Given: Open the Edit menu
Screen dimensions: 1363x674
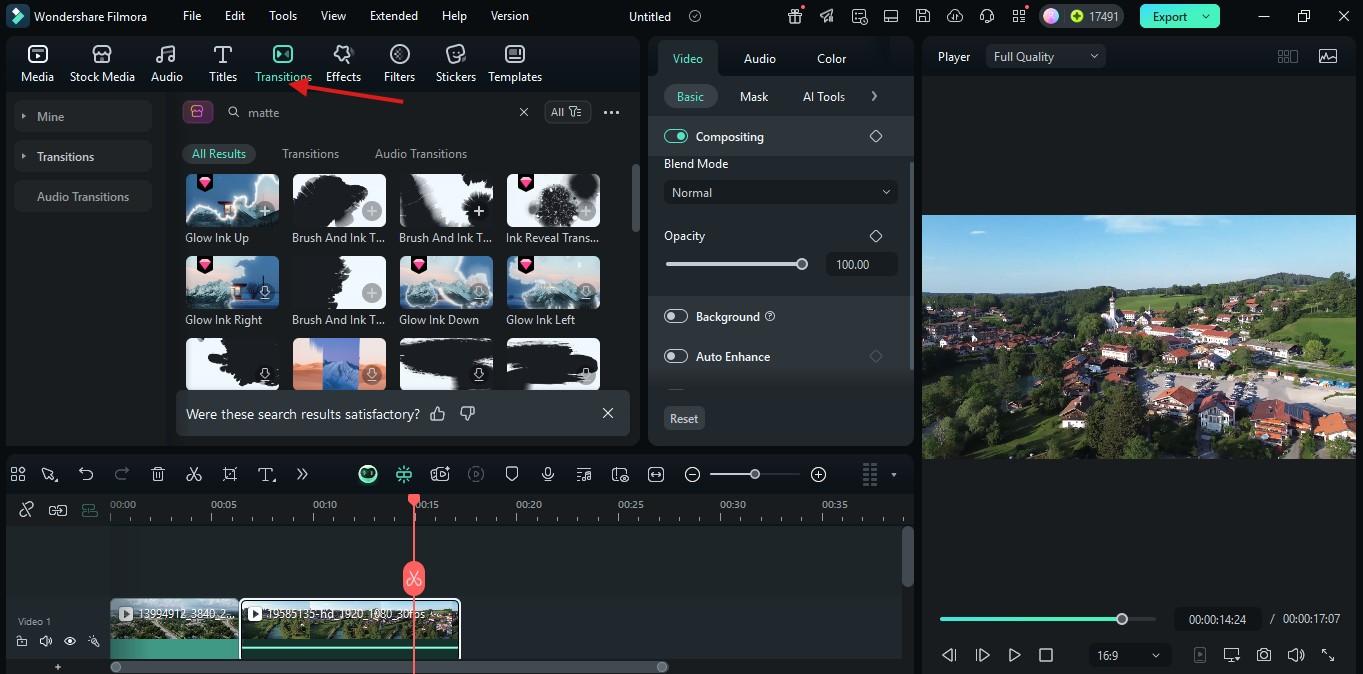Looking at the screenshot, I should [x=235, y=16].
